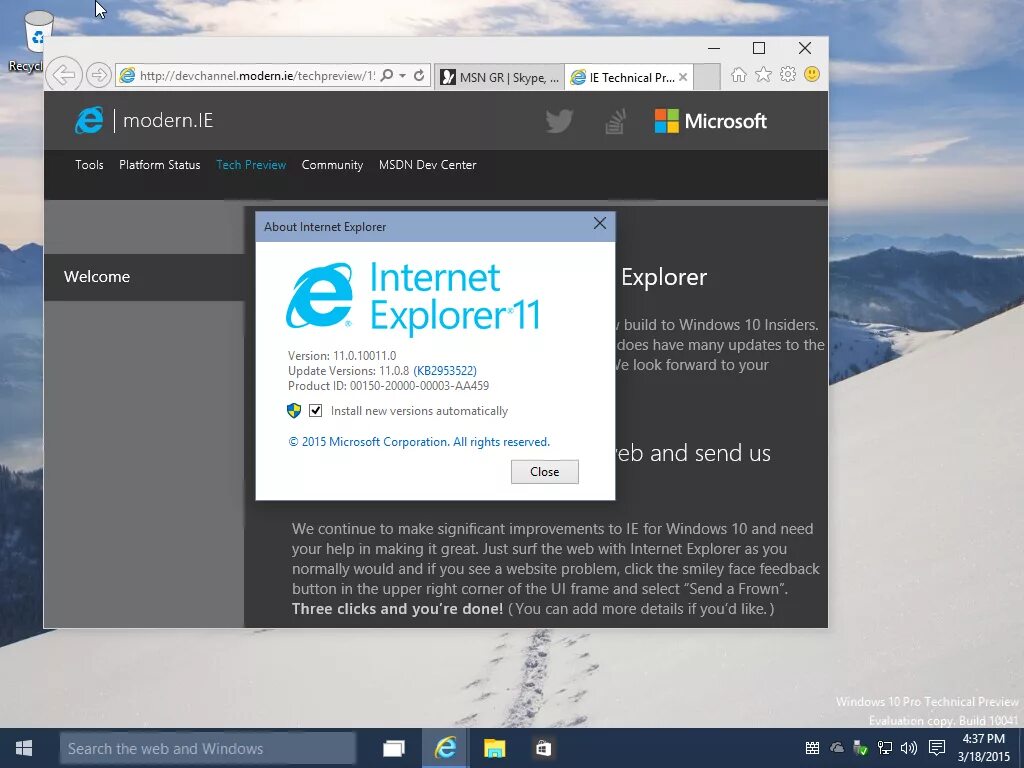Click Version: 11.0.10011.0 text
The width and height of the screenshot is (1024, 768).
tap(342, 355)
